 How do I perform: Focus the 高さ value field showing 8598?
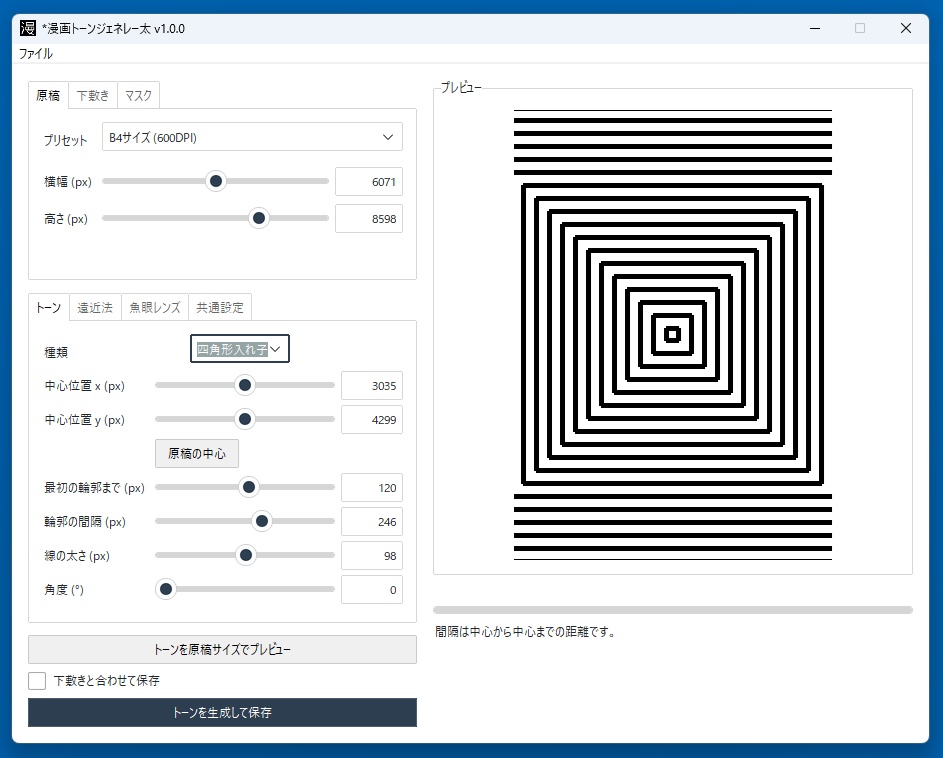(x=369, y=219)
